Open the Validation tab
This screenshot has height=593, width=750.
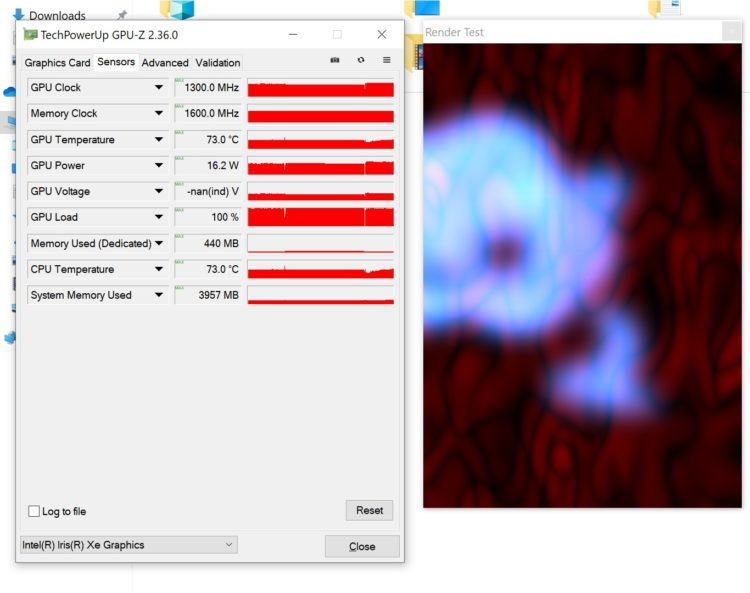pyautogui.click(x=218, y=63)
